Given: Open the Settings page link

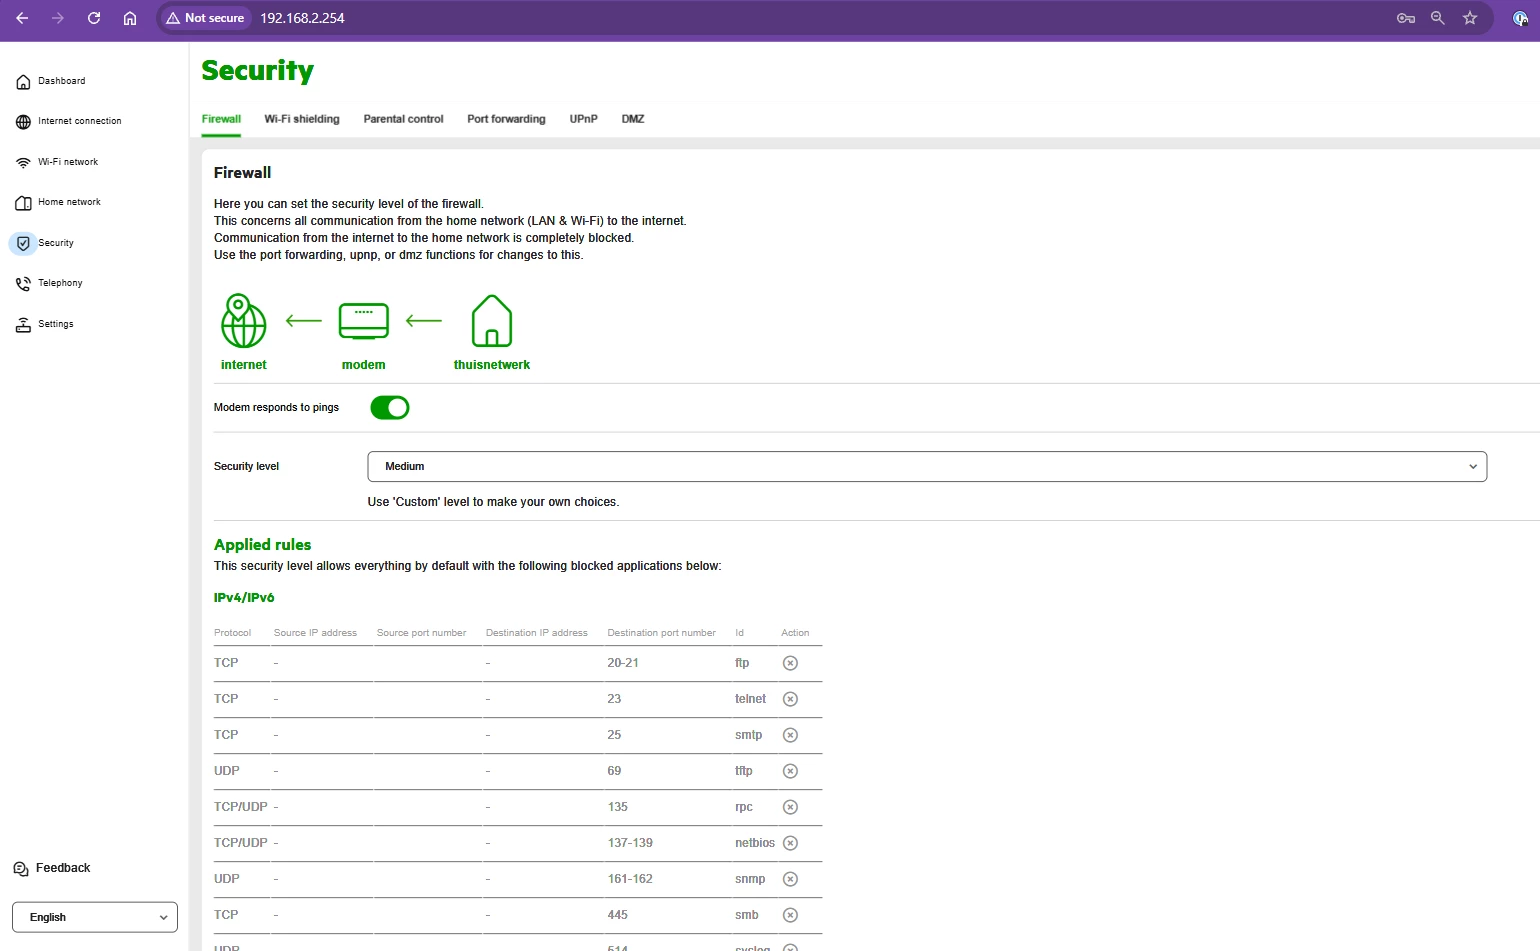Looking at the screenshot, I should 56,324.
